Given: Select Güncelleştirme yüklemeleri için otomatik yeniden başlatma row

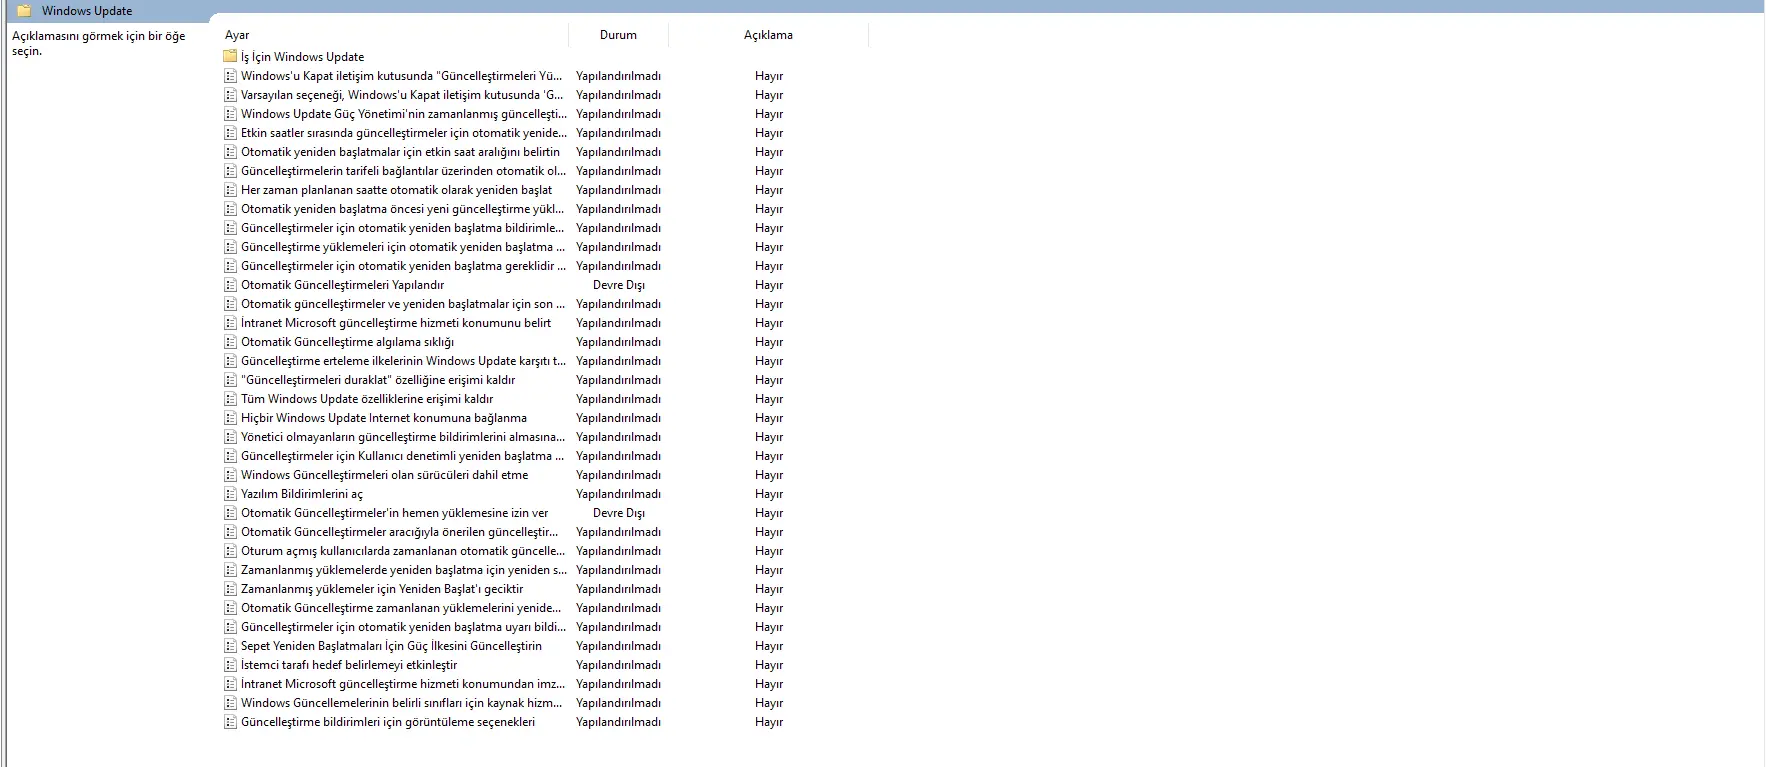Looking at the screenshot, I should click(402, 247).
